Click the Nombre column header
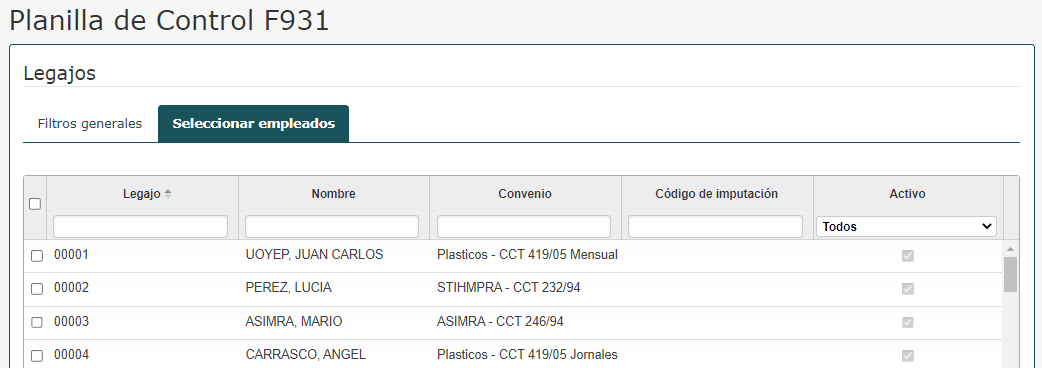This screenshot has height=368, width=1042. click(x=334, y=194)
